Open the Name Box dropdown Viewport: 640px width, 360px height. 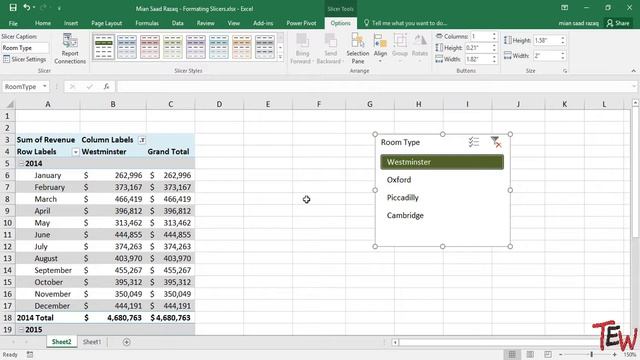pos(44,87)
